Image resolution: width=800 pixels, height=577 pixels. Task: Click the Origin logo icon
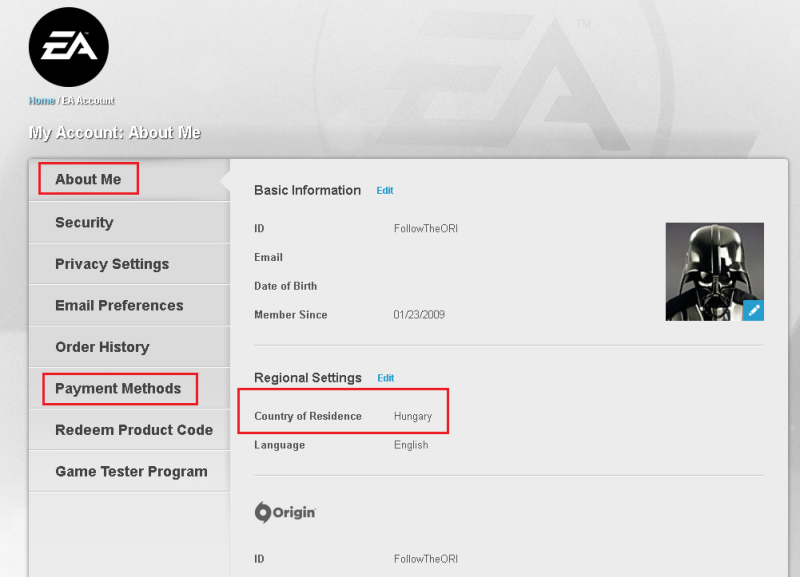pyautogui.click(x=285, y=512)
